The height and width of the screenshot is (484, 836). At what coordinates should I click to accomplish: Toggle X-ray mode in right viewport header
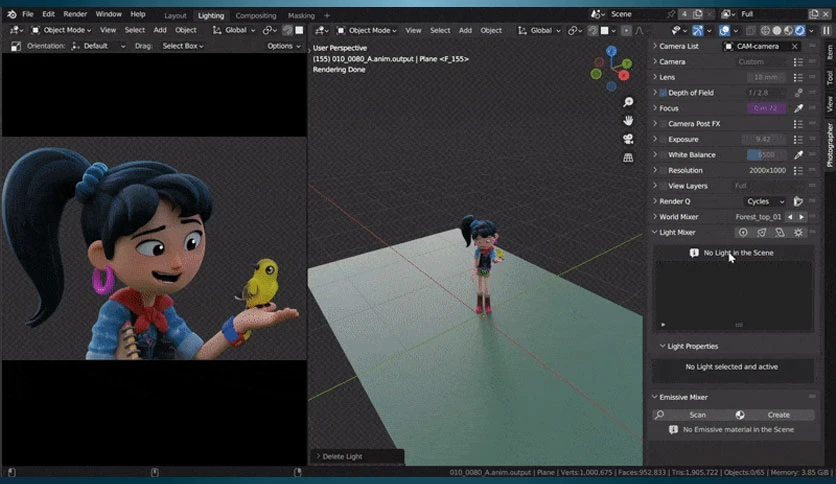point(751,30)
